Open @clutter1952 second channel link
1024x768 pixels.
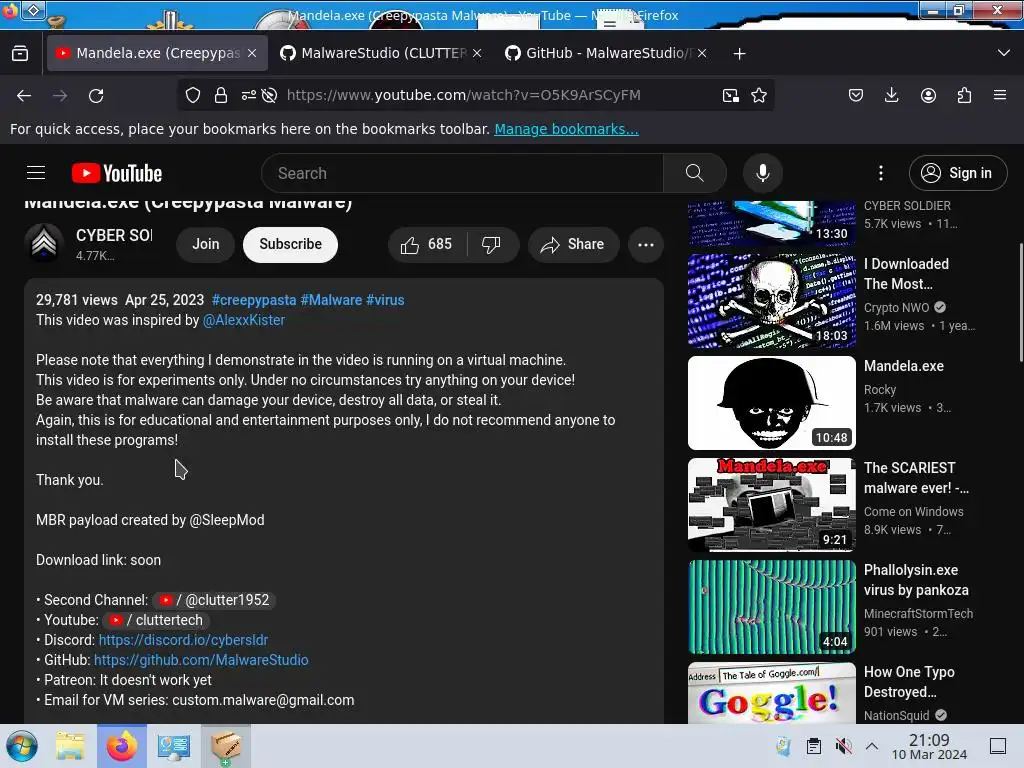[x=214, y=600]
